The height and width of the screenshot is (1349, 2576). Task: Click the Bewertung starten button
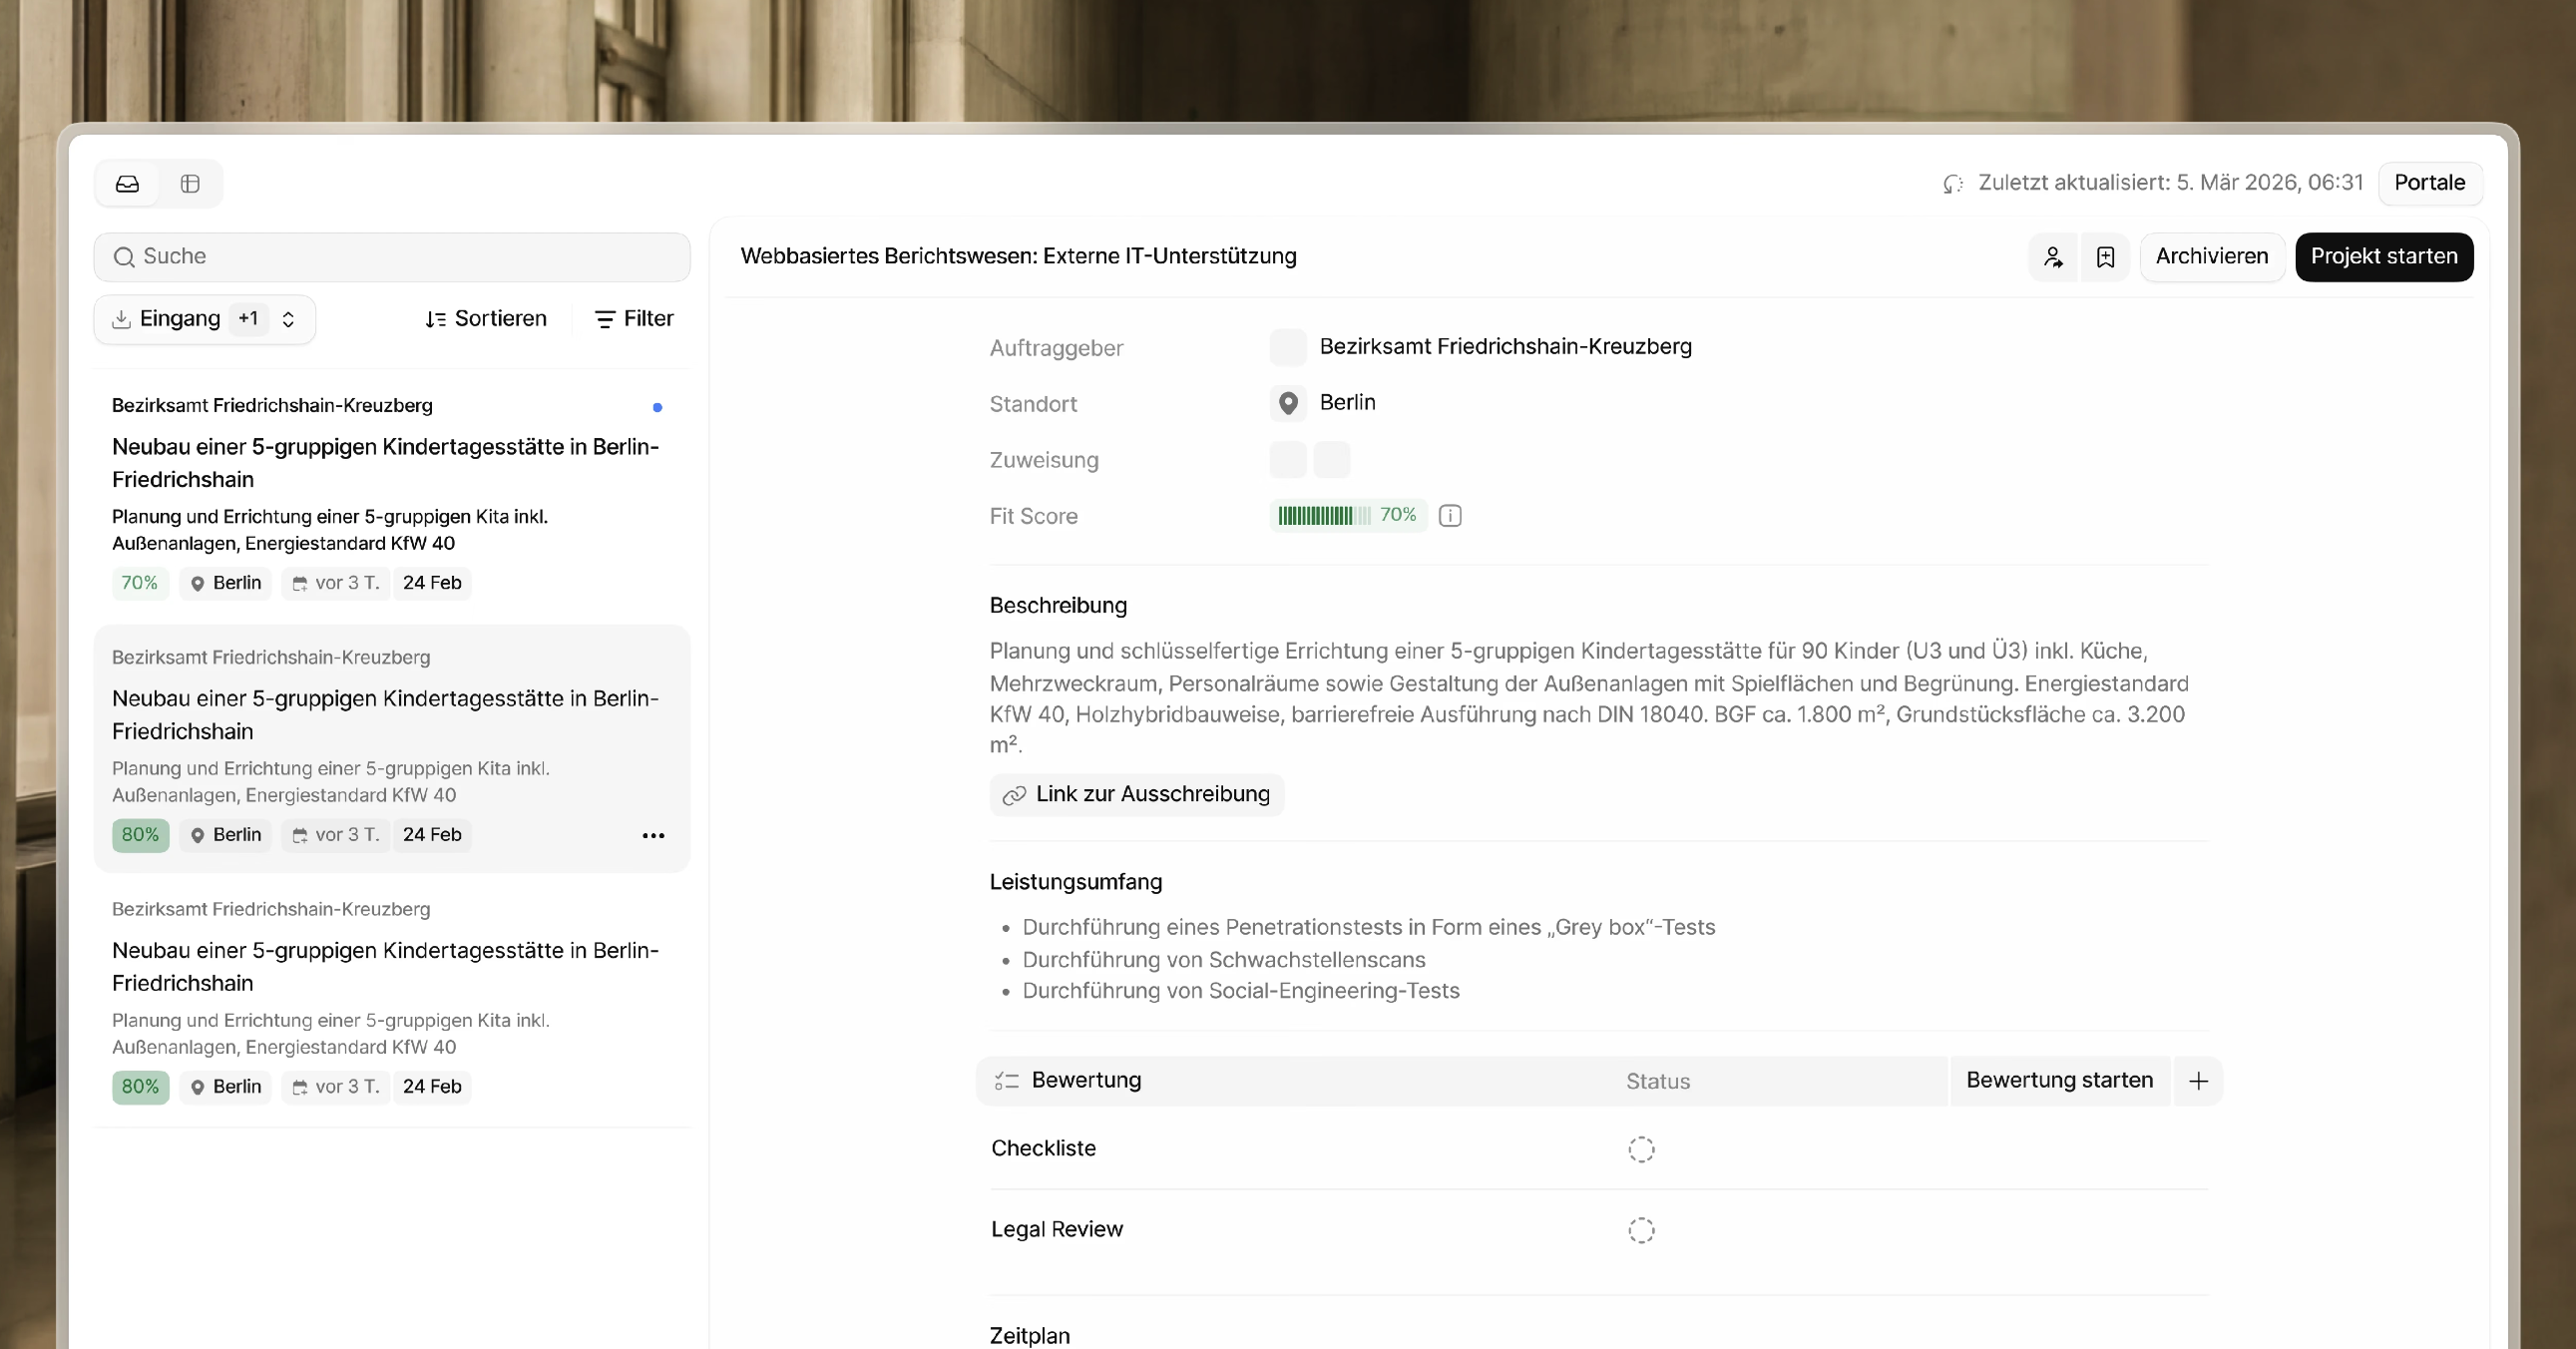(x=2059, y=1081)
